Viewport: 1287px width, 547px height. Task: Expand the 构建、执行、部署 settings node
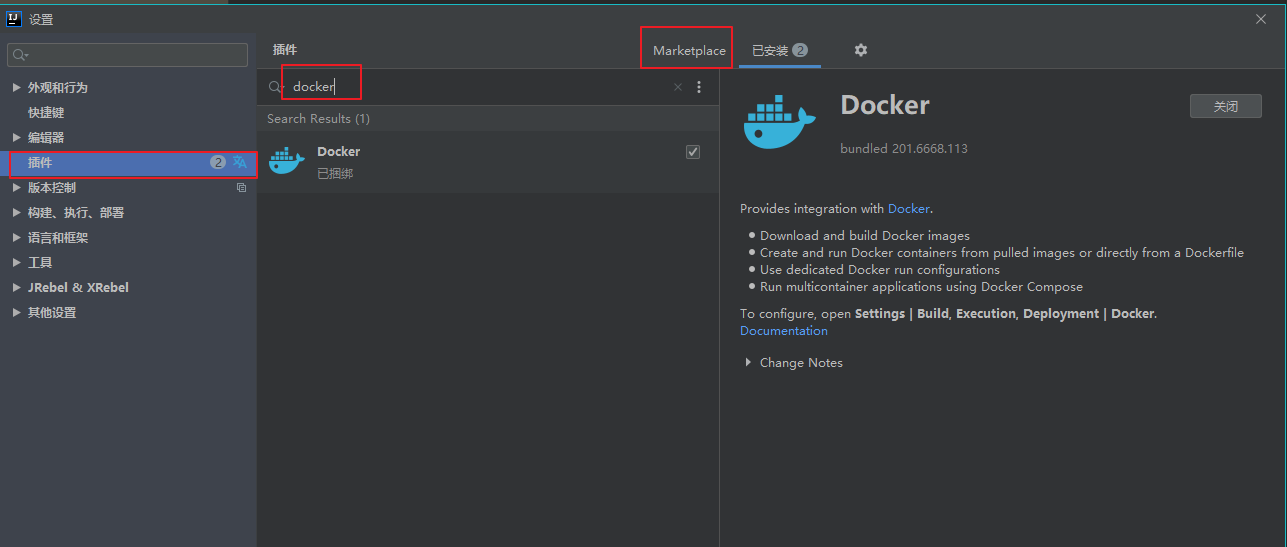coord(16,213)
